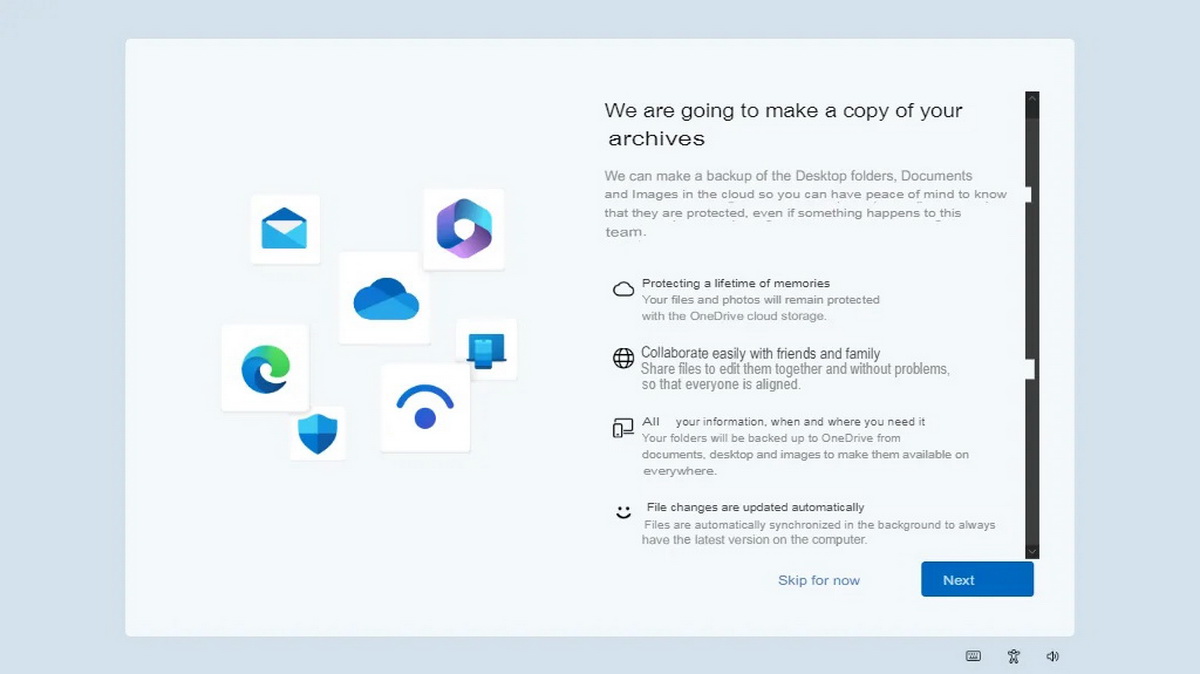1200x674 pixels.
Task: Click the scrollbar up arrow
Action: (x=1032, y=99)
